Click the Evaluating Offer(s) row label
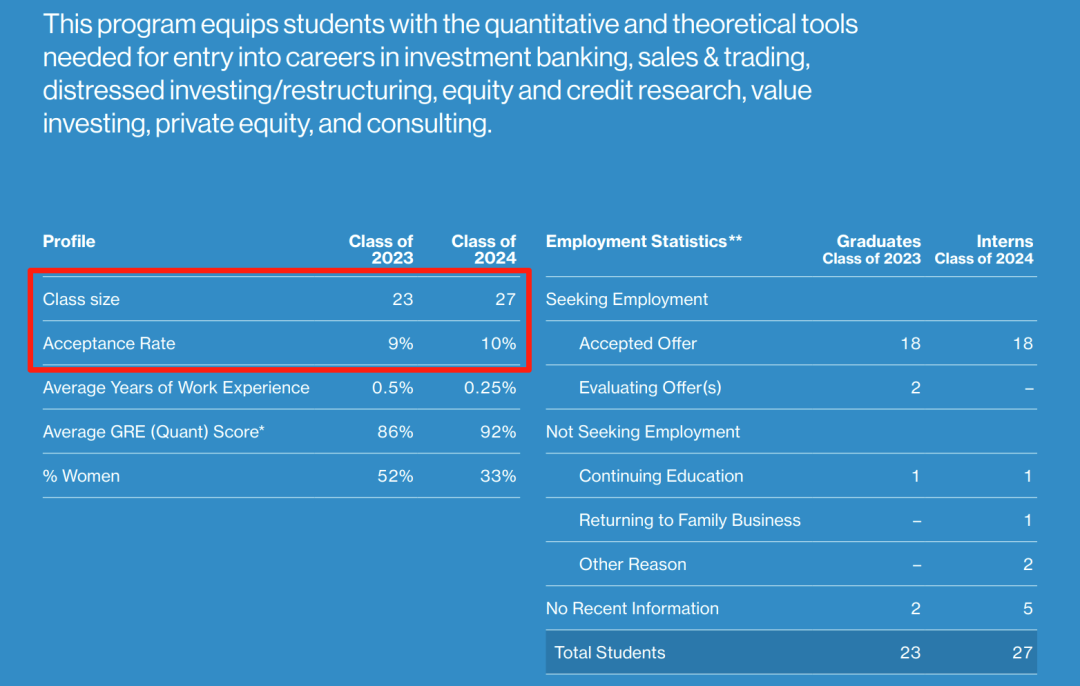The width and height of the screenshot is (1080, 686). pos(650,388)
